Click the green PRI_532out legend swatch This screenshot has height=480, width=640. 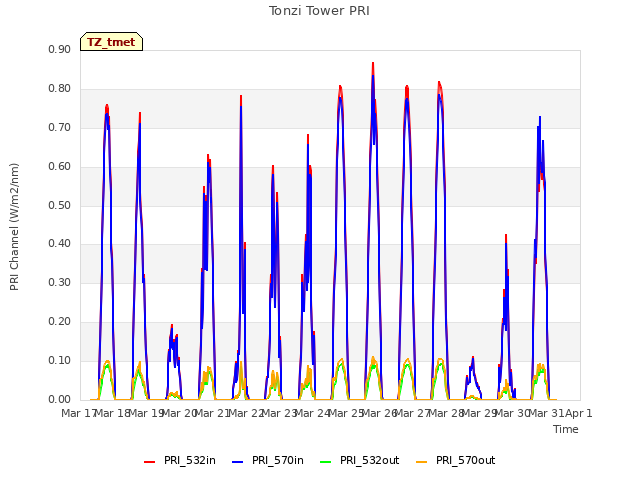tap(326, 462)
